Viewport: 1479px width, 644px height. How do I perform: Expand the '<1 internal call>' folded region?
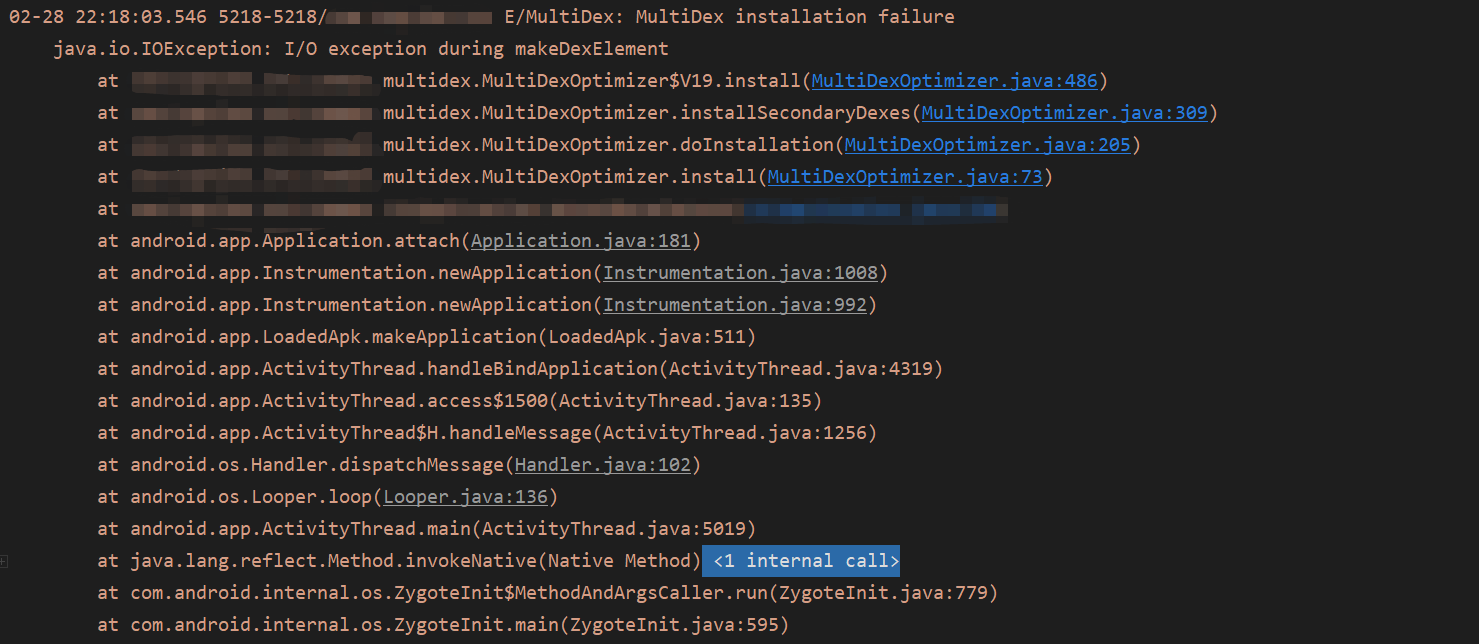(801, 561)
